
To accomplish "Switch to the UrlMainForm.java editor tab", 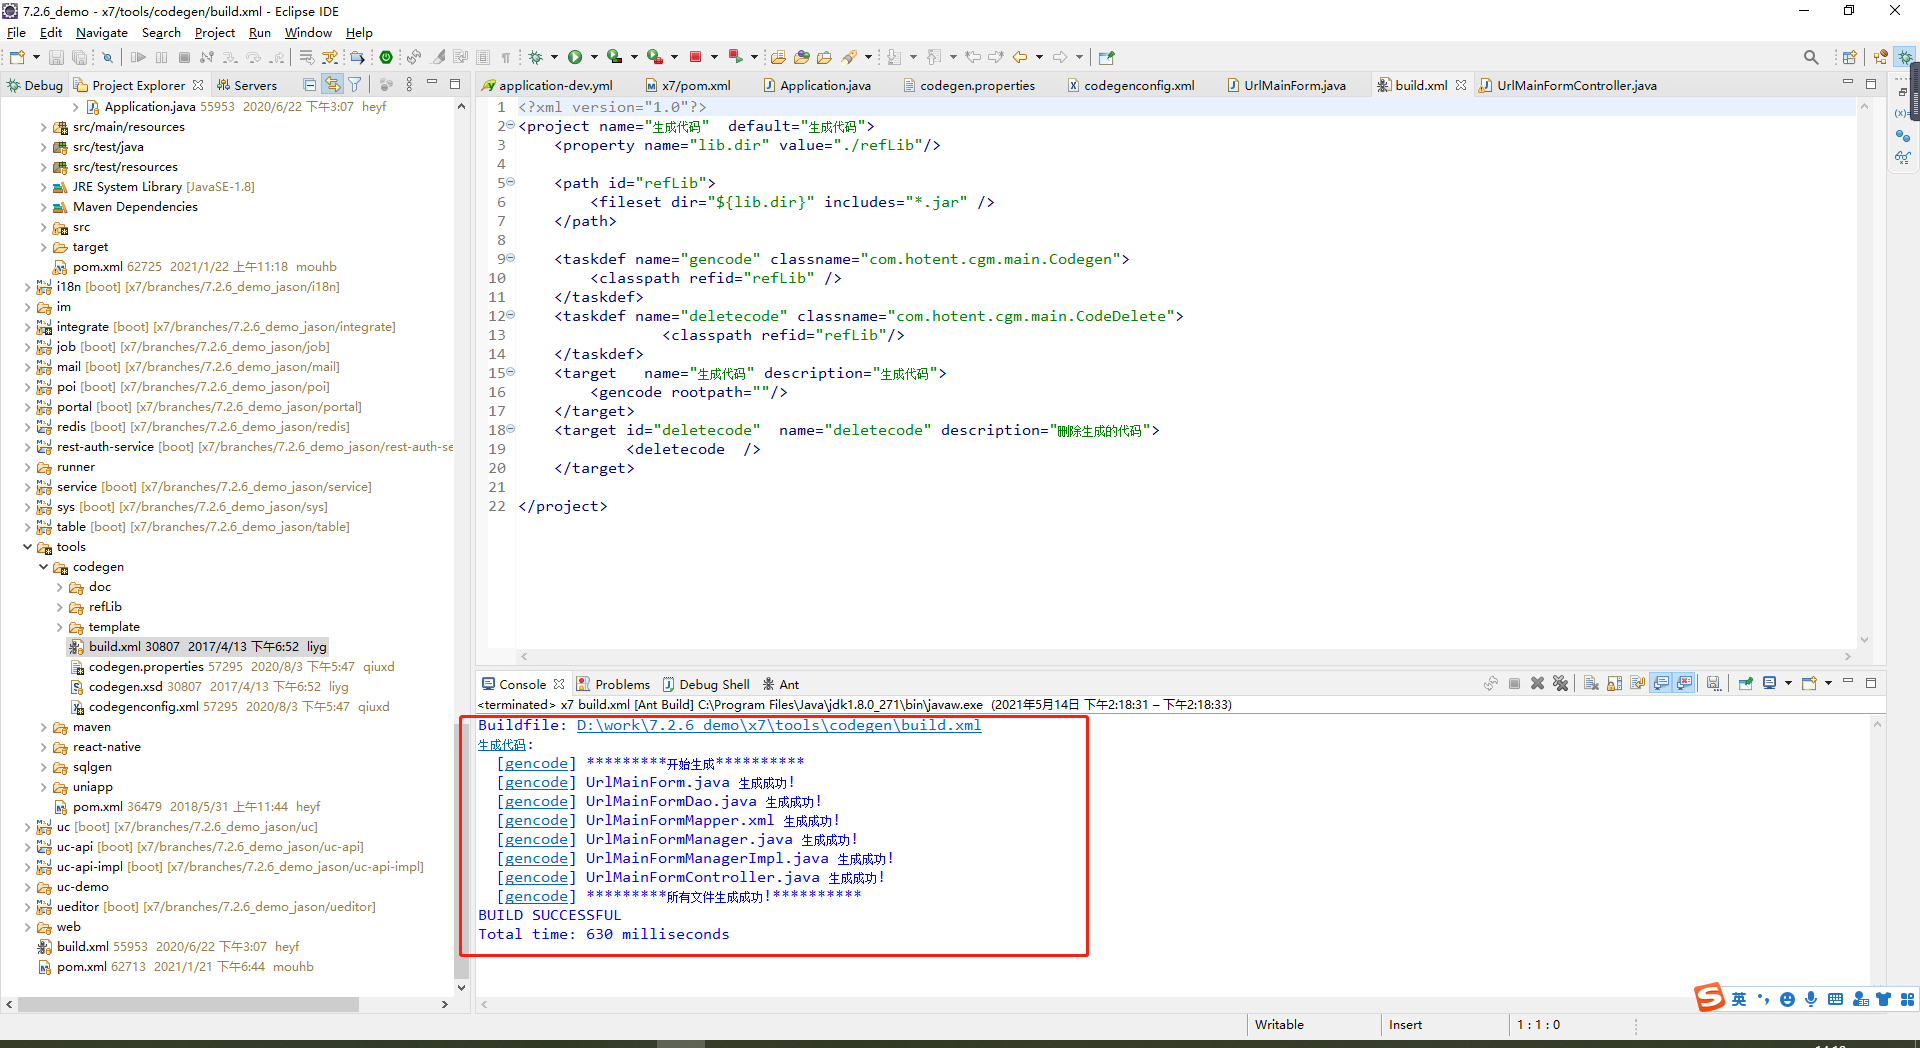I will [1294, 85].
